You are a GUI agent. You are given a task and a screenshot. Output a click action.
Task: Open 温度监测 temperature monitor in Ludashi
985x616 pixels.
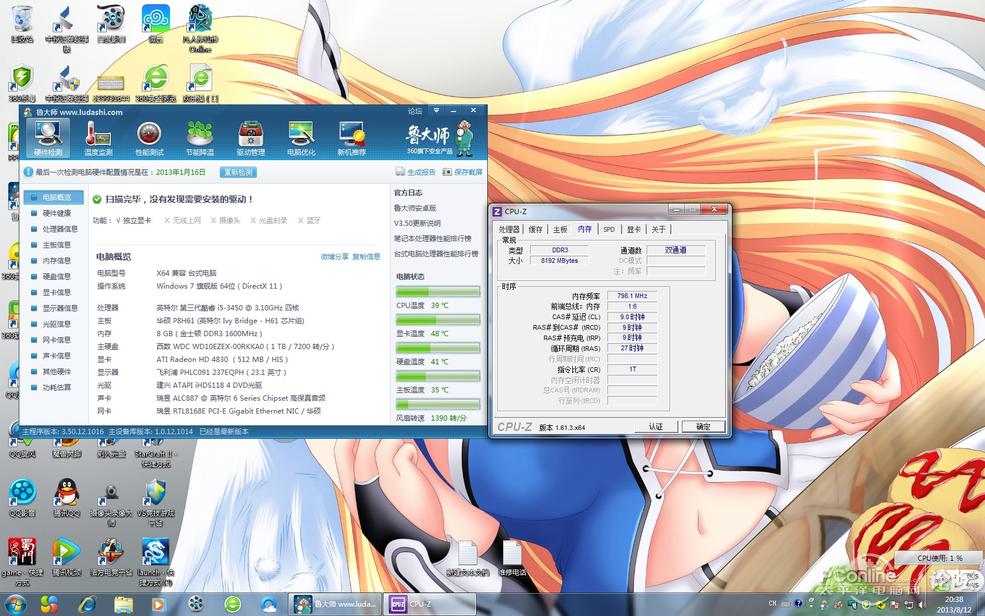[x=98, y=138]
